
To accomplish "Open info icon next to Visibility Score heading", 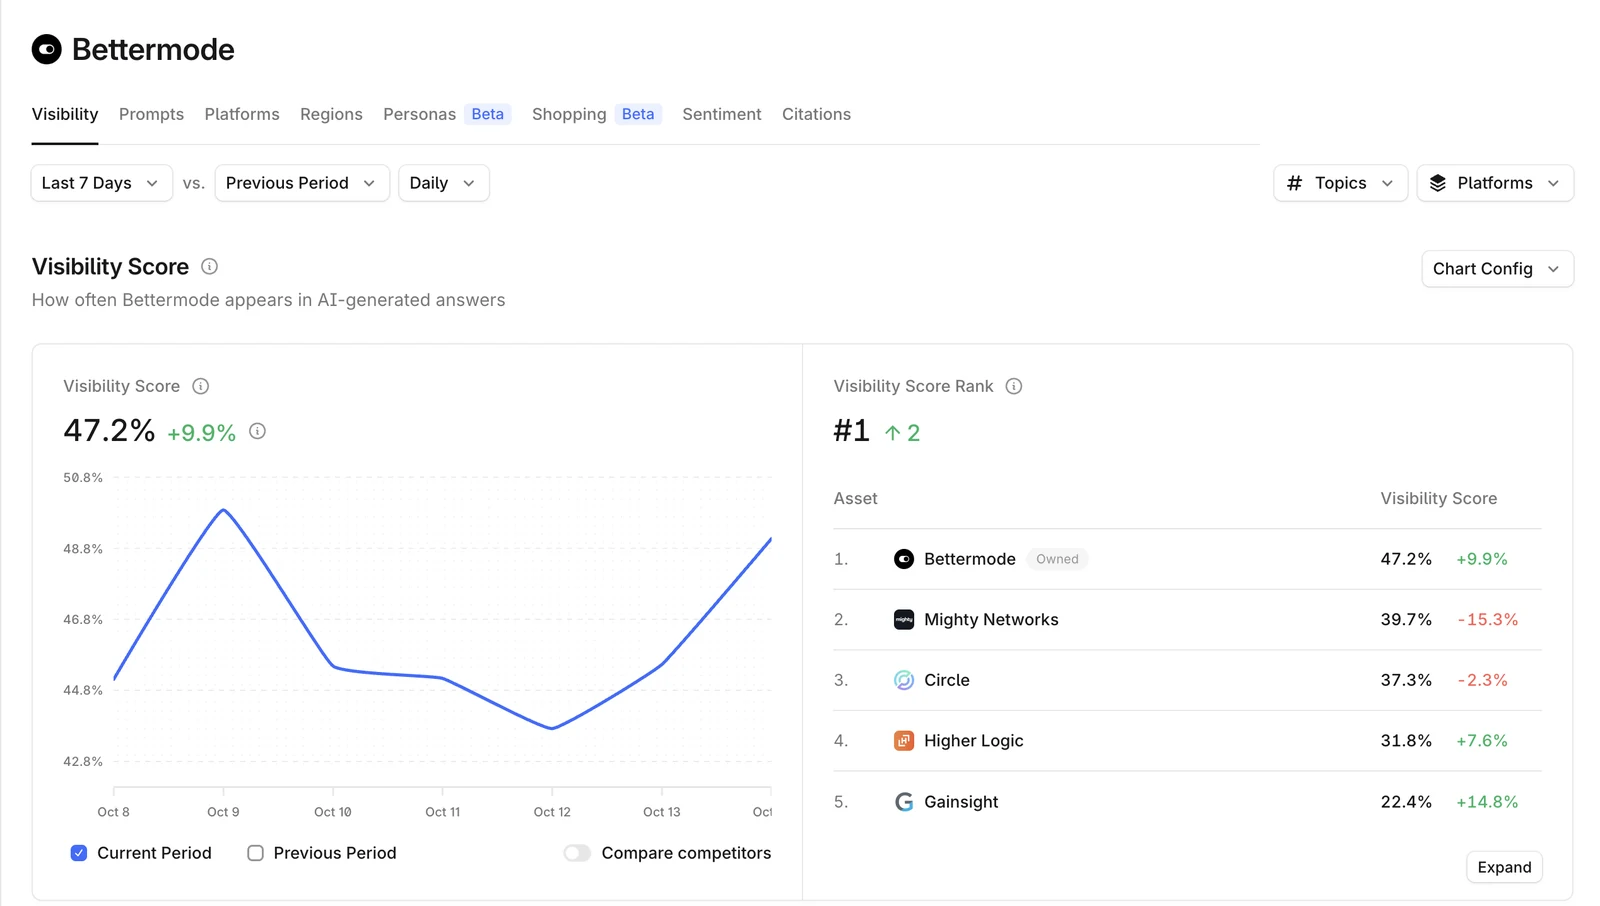I will tap(209, 266).
